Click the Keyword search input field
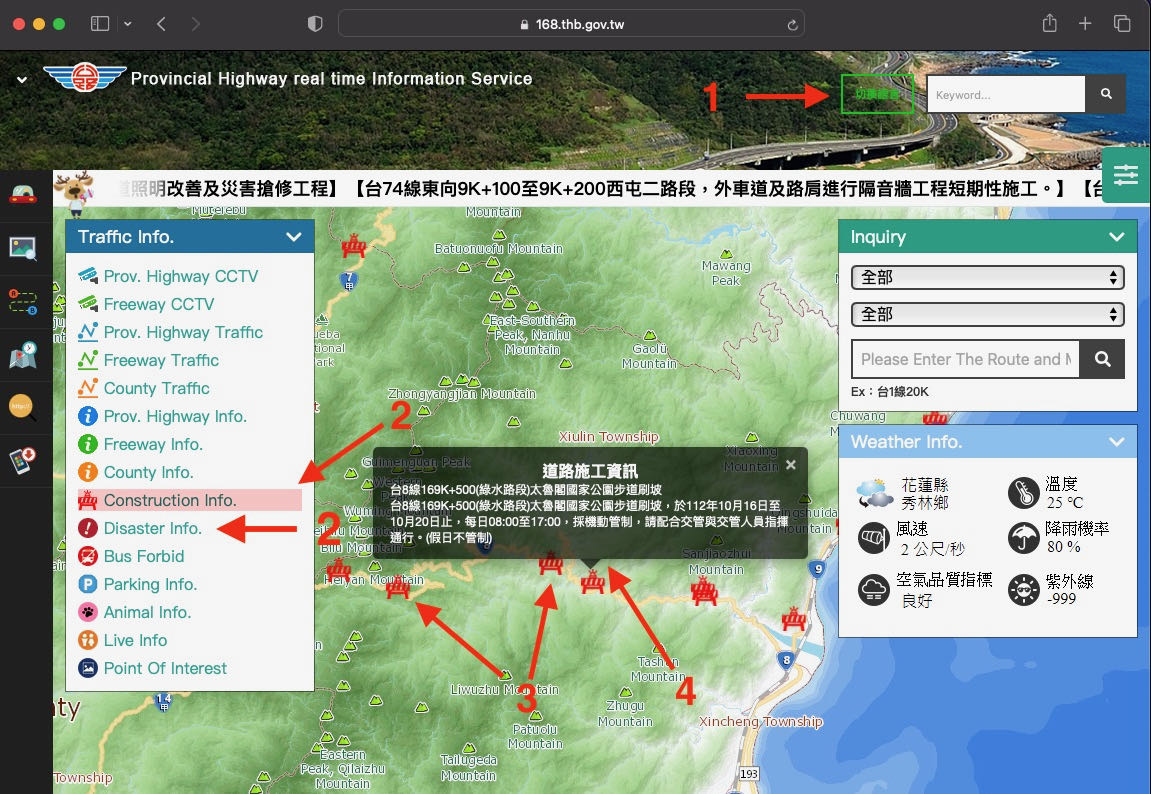The width and height of the screenshot is (1151, 794). click(1006, 94)
